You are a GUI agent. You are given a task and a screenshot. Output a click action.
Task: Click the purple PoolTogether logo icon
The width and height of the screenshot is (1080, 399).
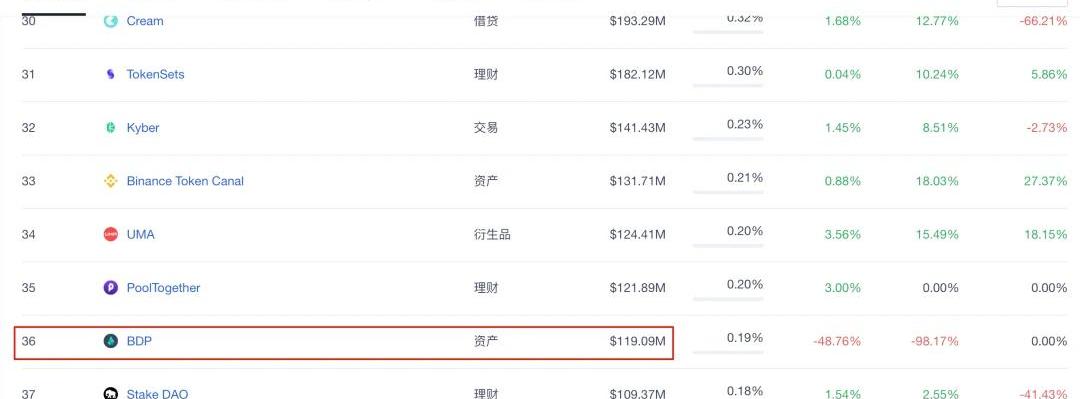pyautogui.click(x=110, y=288)
